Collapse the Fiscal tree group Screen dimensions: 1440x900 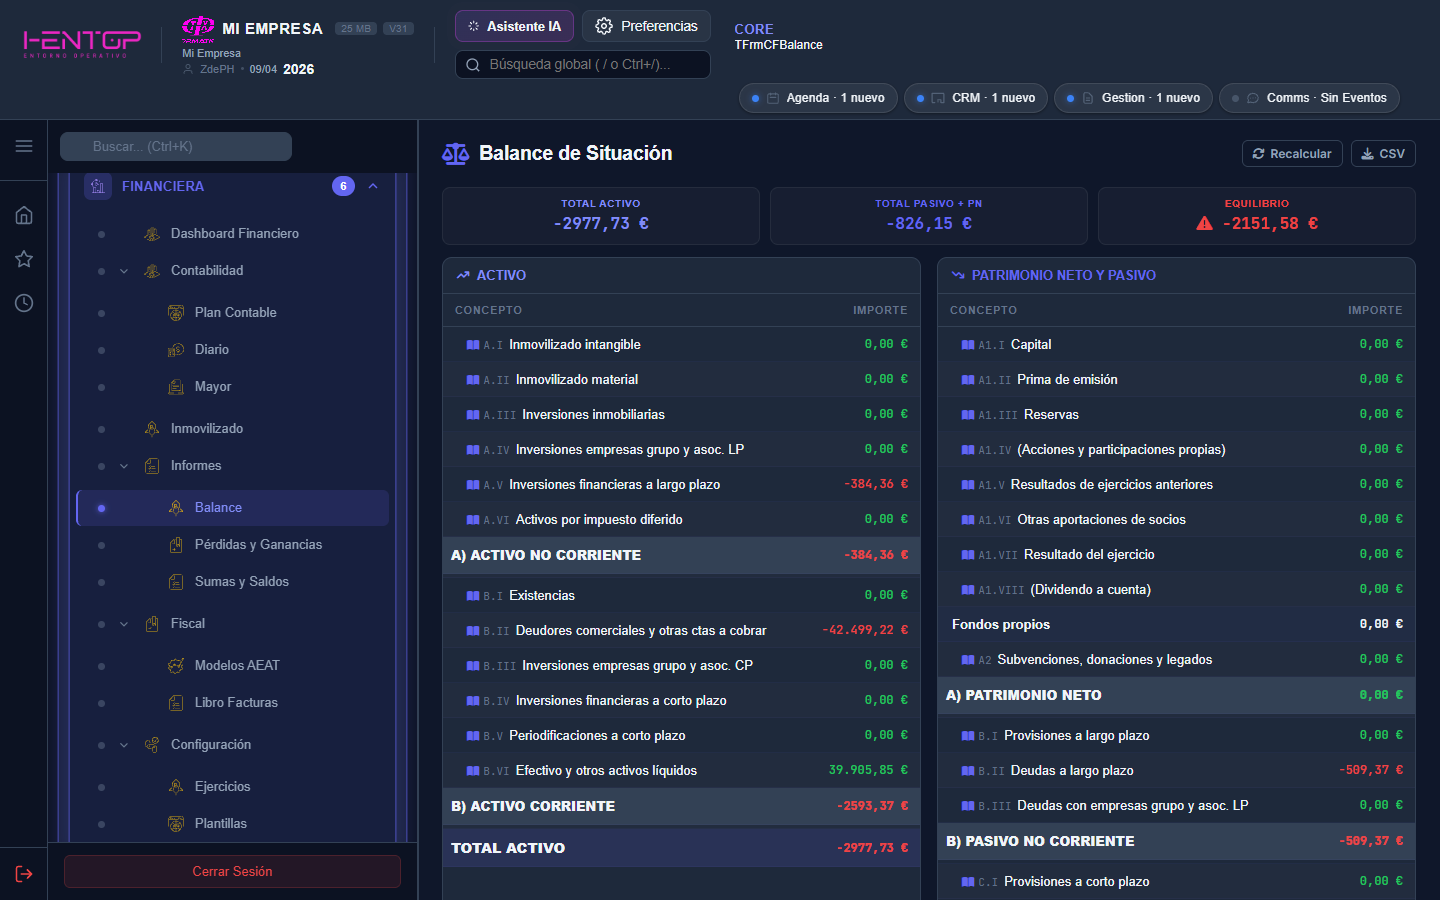(124, 624)
